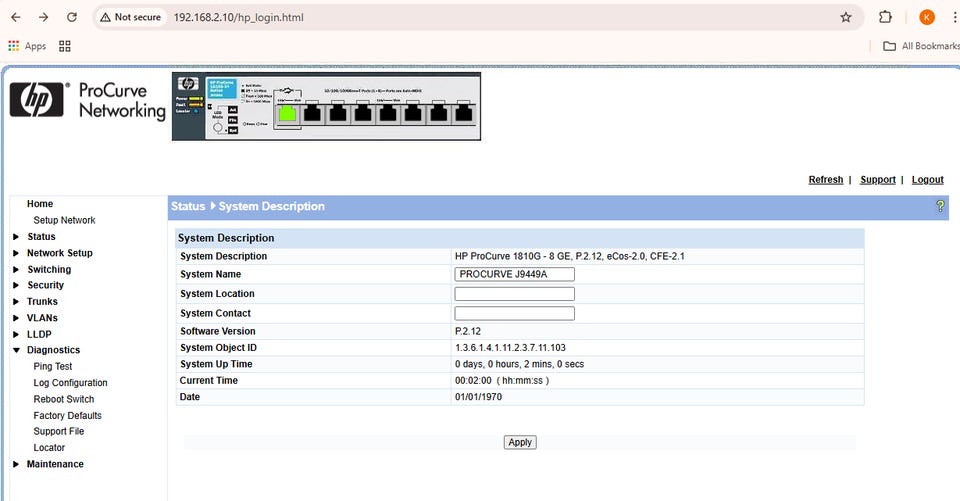
Task: Expand the Status menu arrow
Action: (x=16, y=237)
